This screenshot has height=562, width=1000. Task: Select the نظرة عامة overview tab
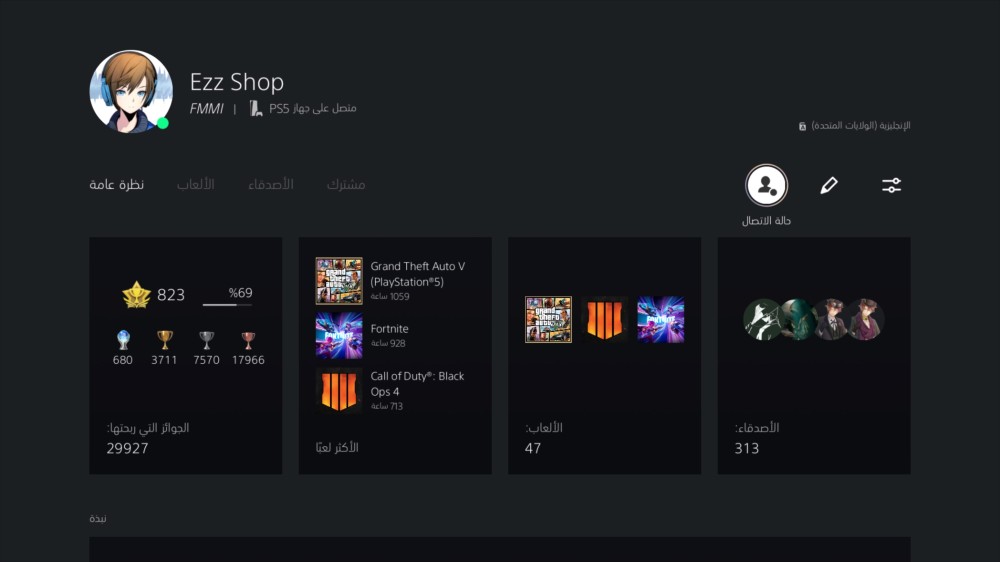click(x=117, y=184)
